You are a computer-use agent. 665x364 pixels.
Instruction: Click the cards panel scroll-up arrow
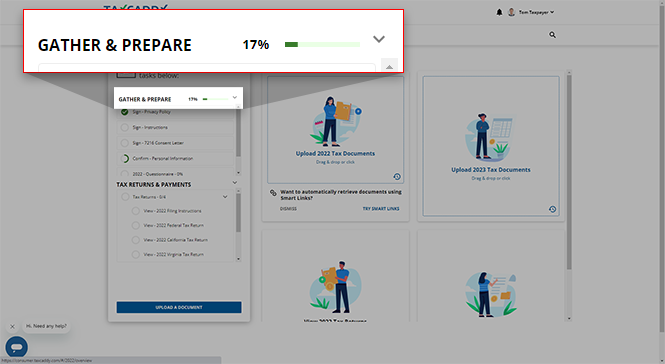569,73
